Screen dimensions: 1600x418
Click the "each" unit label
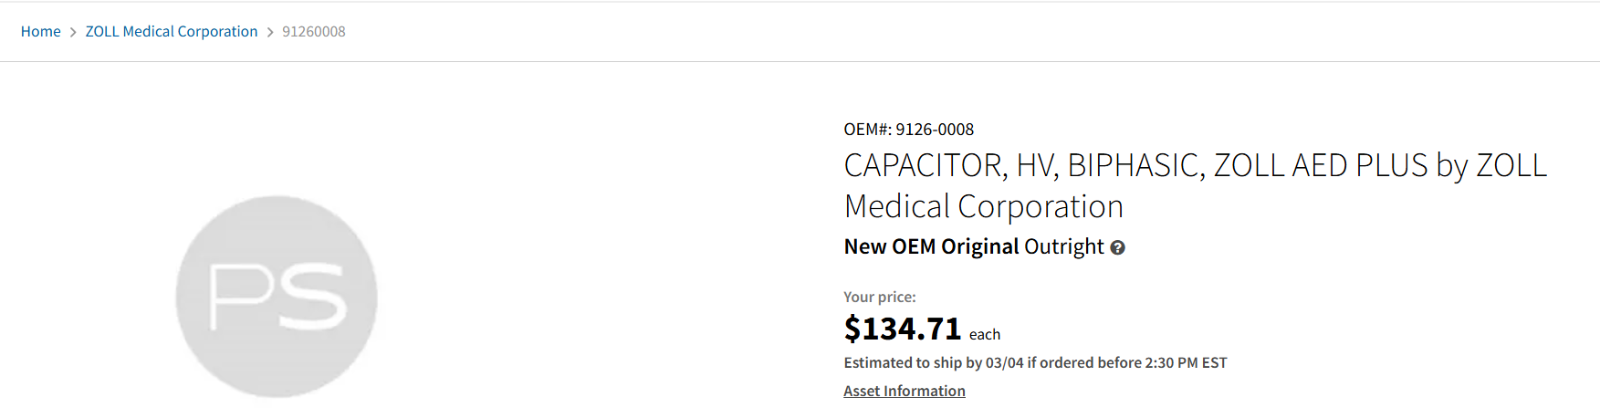(984, 335)
